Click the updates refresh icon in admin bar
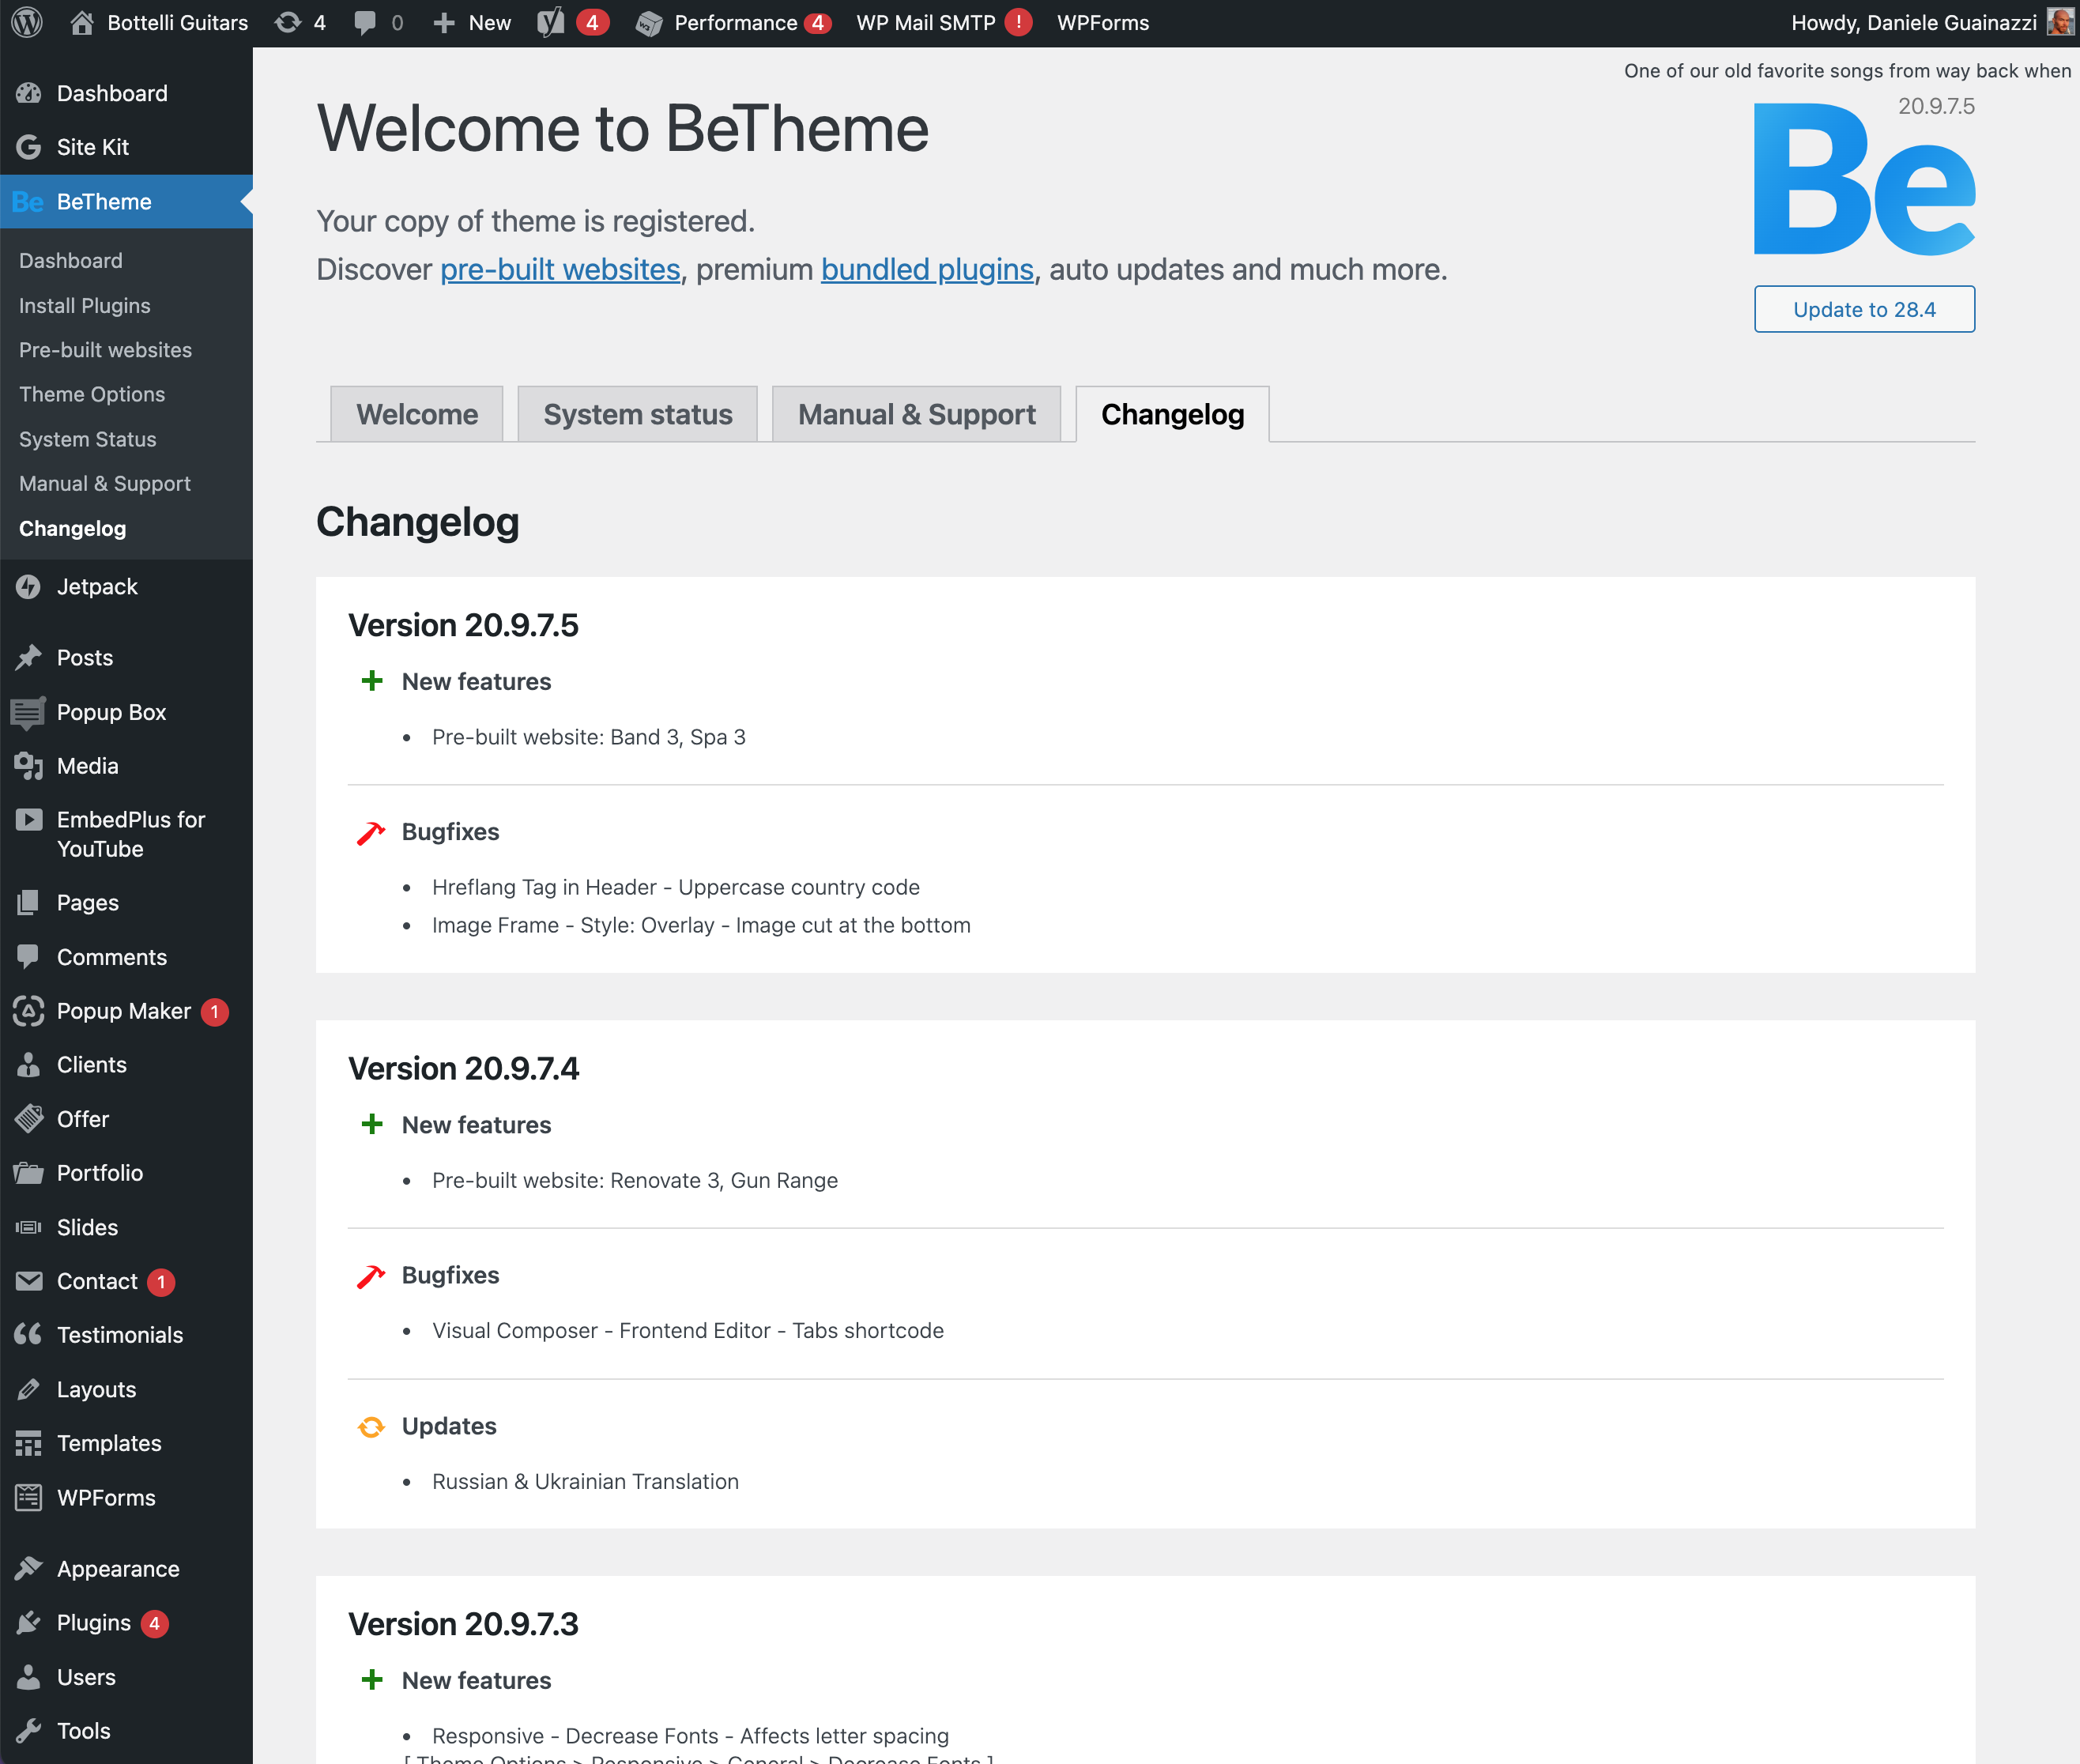2080x1764 pixels. [288, 22]
